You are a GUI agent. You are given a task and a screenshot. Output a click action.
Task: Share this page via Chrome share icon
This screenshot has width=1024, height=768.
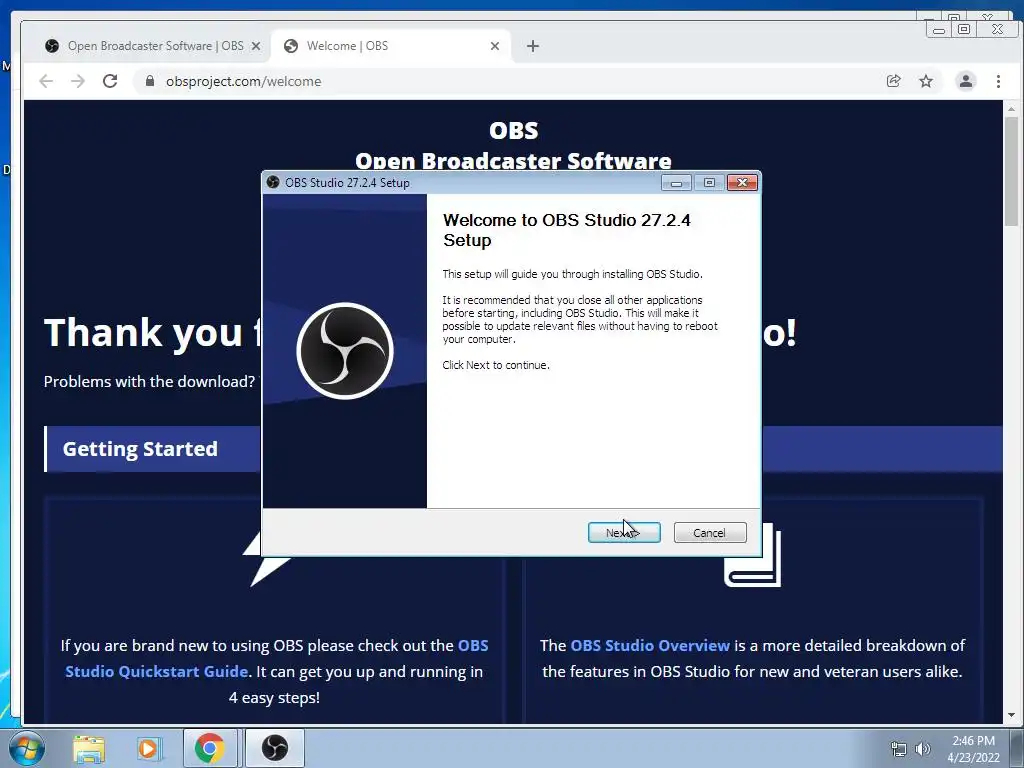(893, 81)
